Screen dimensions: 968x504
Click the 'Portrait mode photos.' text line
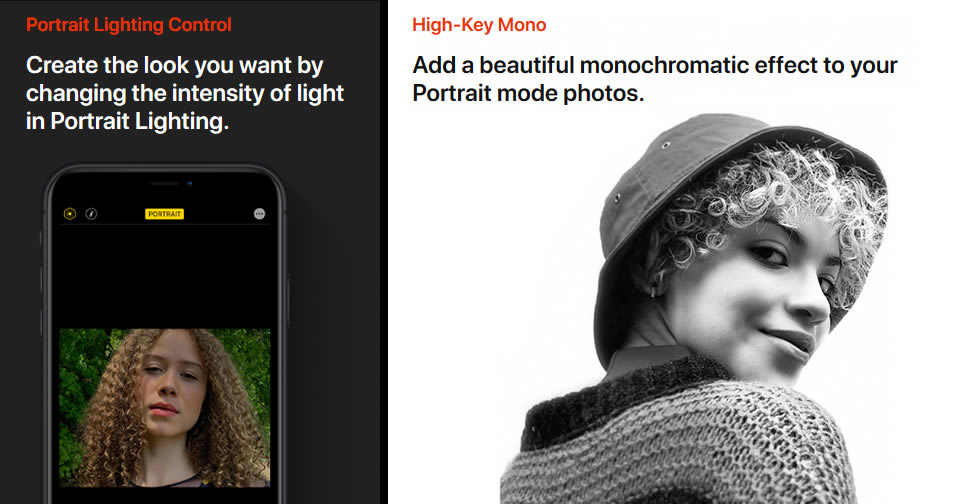click(x=528, y=93)
